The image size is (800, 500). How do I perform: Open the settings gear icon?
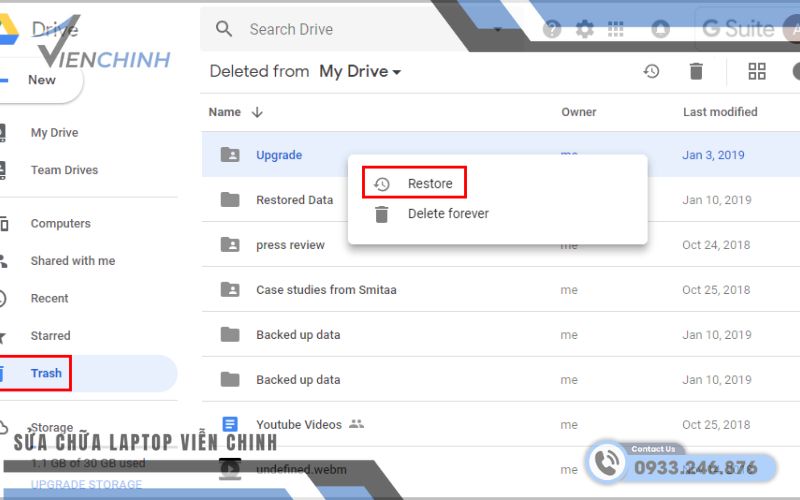coord(584,29)
